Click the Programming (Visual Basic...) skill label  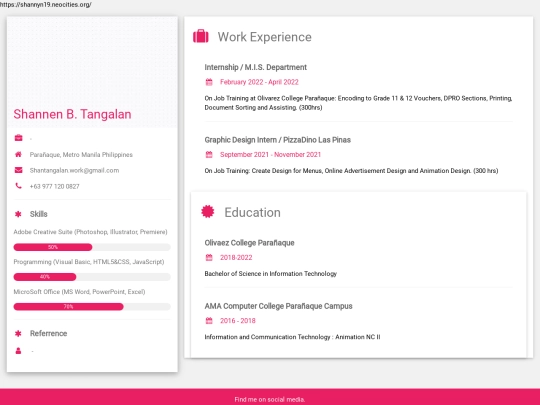(x=89, y=262)
